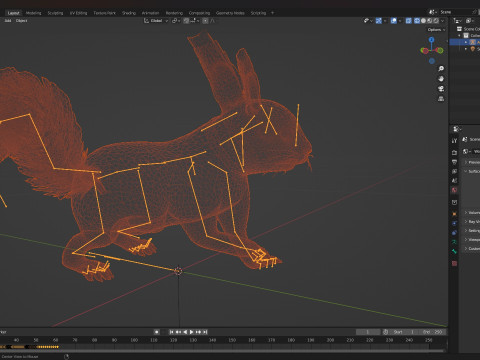Play animation forward in timeline
Image resolution: width=480 pixels, height=360 pixels.
[x=192, y=332]
